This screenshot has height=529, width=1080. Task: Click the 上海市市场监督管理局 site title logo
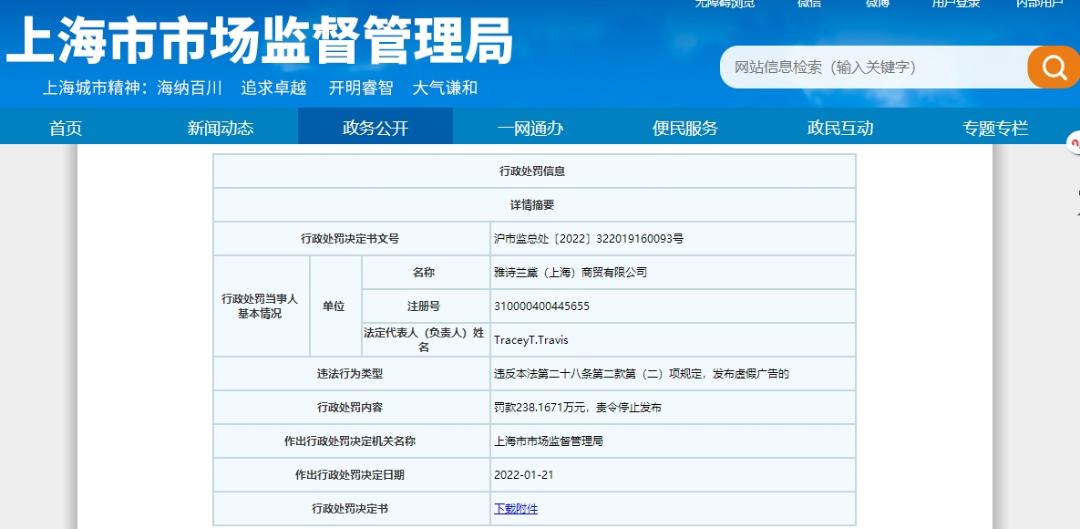point(260,44)
